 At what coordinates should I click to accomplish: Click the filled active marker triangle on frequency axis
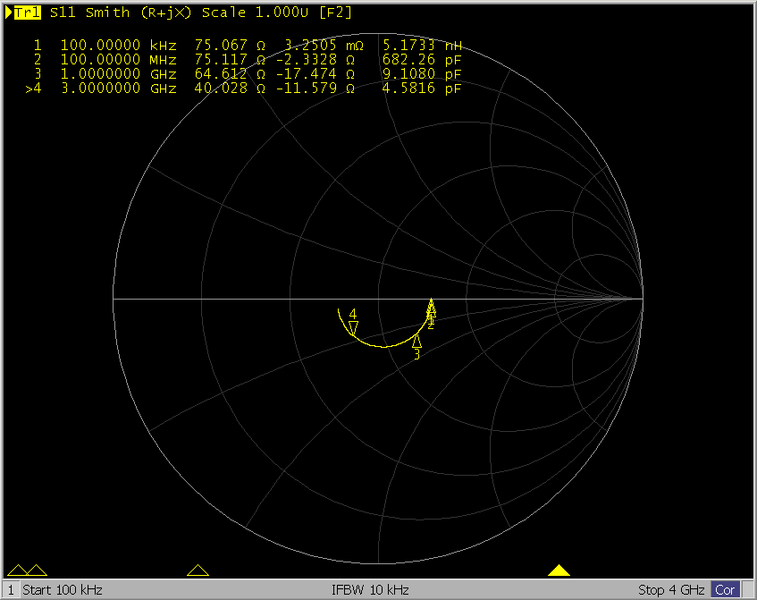tap(559, 570)
